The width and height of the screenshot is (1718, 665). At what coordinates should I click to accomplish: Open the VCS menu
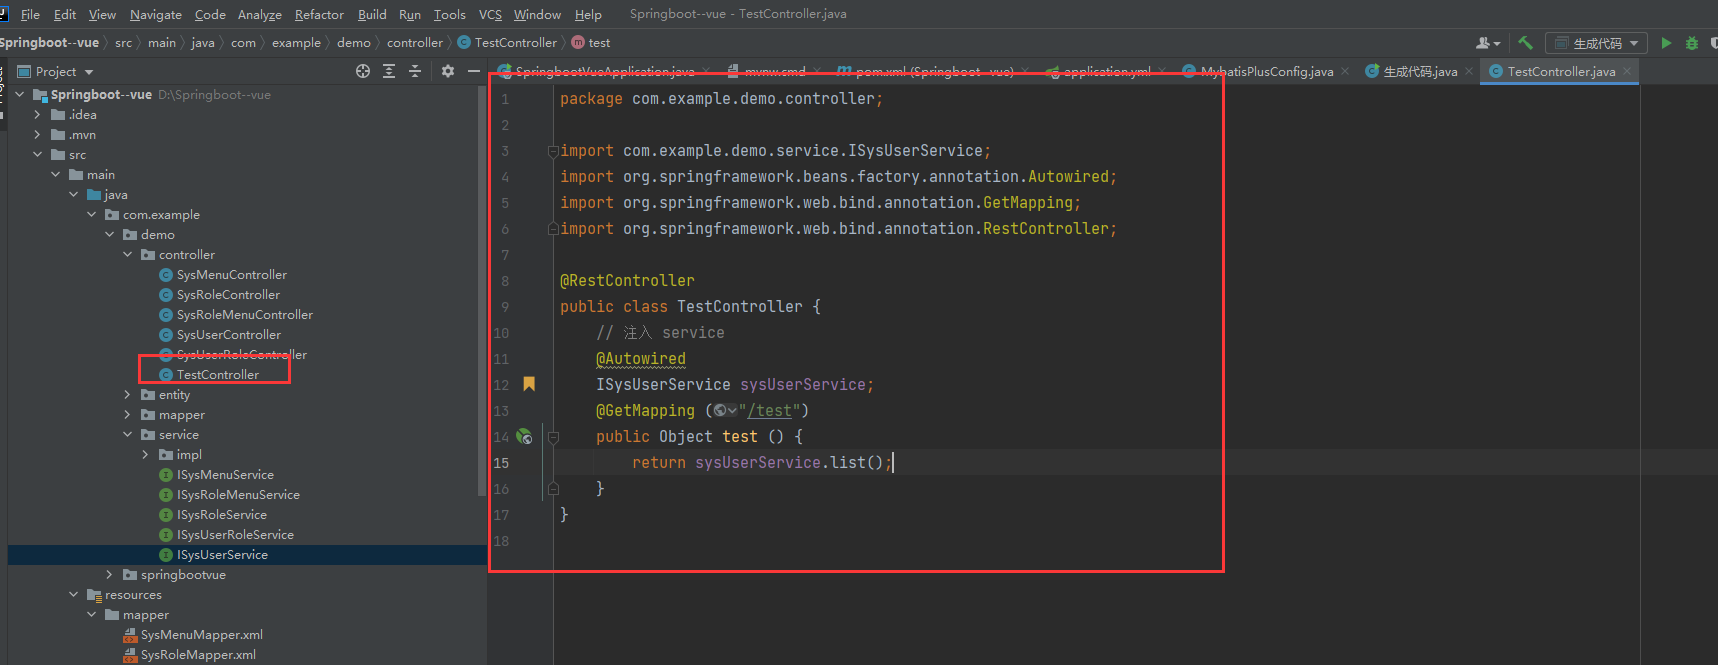(490, 14)
